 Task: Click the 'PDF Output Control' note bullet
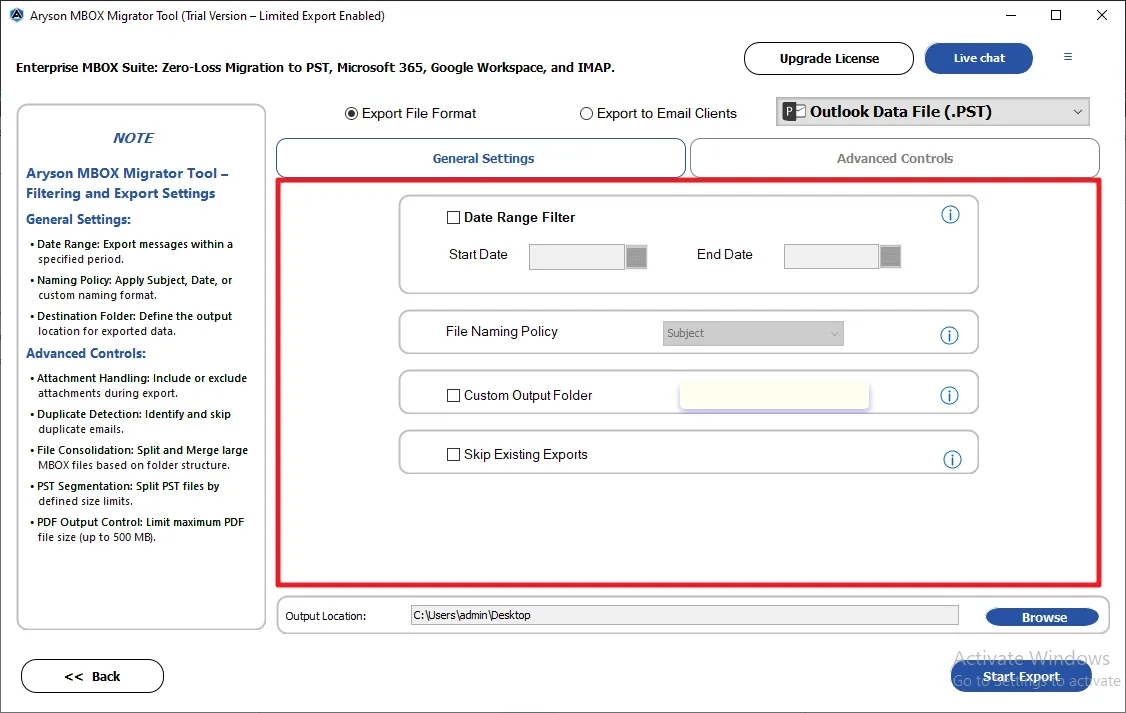click(137, 529)
